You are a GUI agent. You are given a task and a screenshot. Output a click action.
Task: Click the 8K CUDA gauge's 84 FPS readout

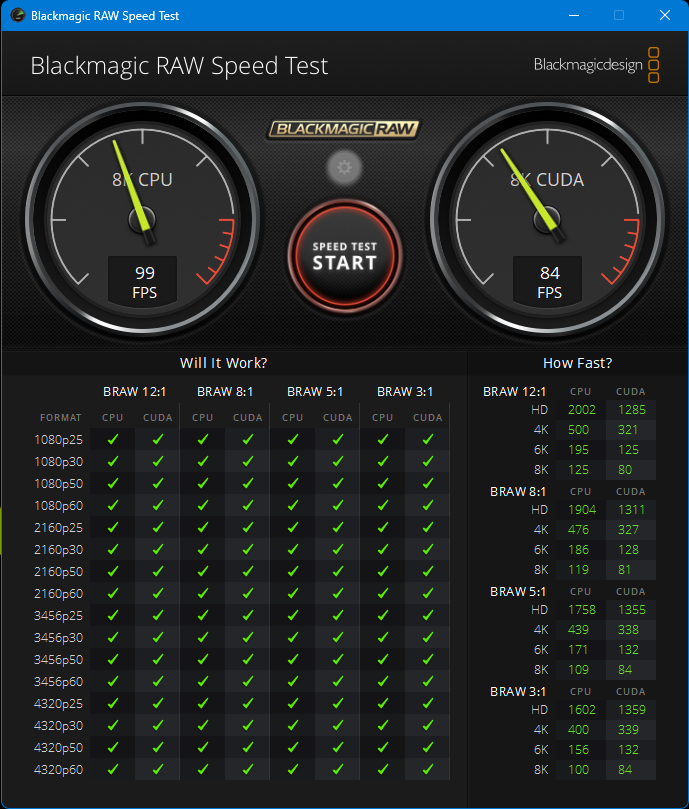pos(548,281)
